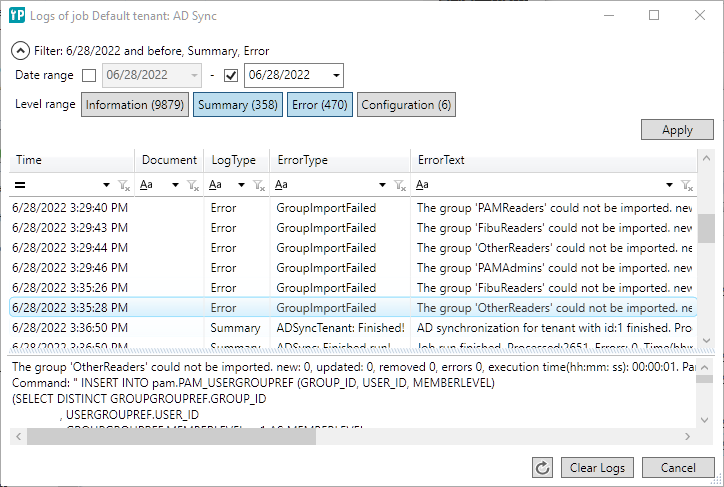This screenshot has height=487, width=724.
Task: Click the refresh logs icon button
Action: pyautogui.click(x=543, y=468)
